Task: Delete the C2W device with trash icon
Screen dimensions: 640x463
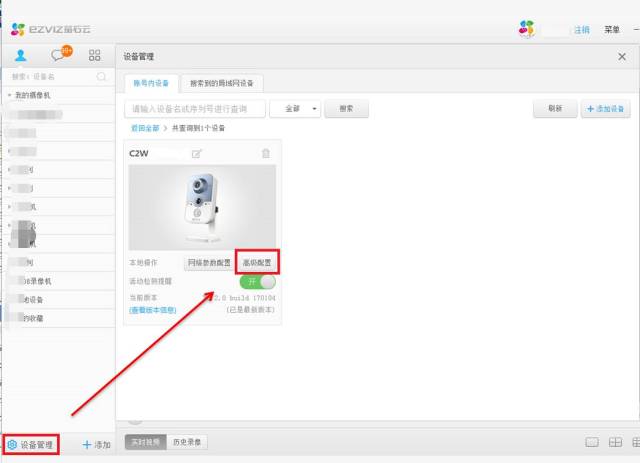Action: tap(265, 153)
